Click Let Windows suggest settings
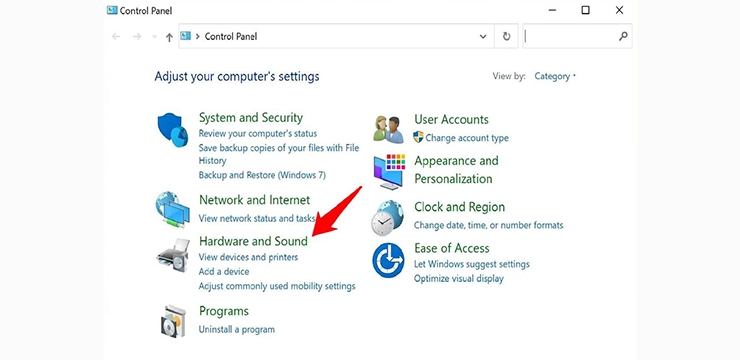Viewport: 740px width, 360px height. (x=471, y=264)
